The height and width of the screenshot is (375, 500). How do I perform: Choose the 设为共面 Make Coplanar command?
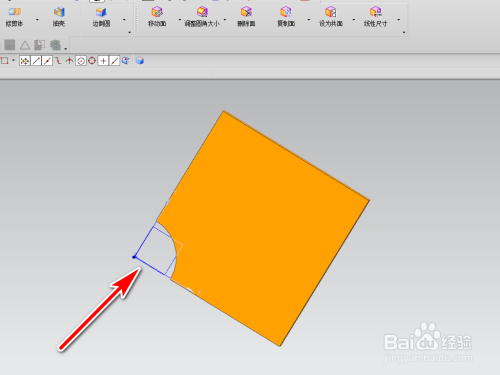[x=331, y=17]
